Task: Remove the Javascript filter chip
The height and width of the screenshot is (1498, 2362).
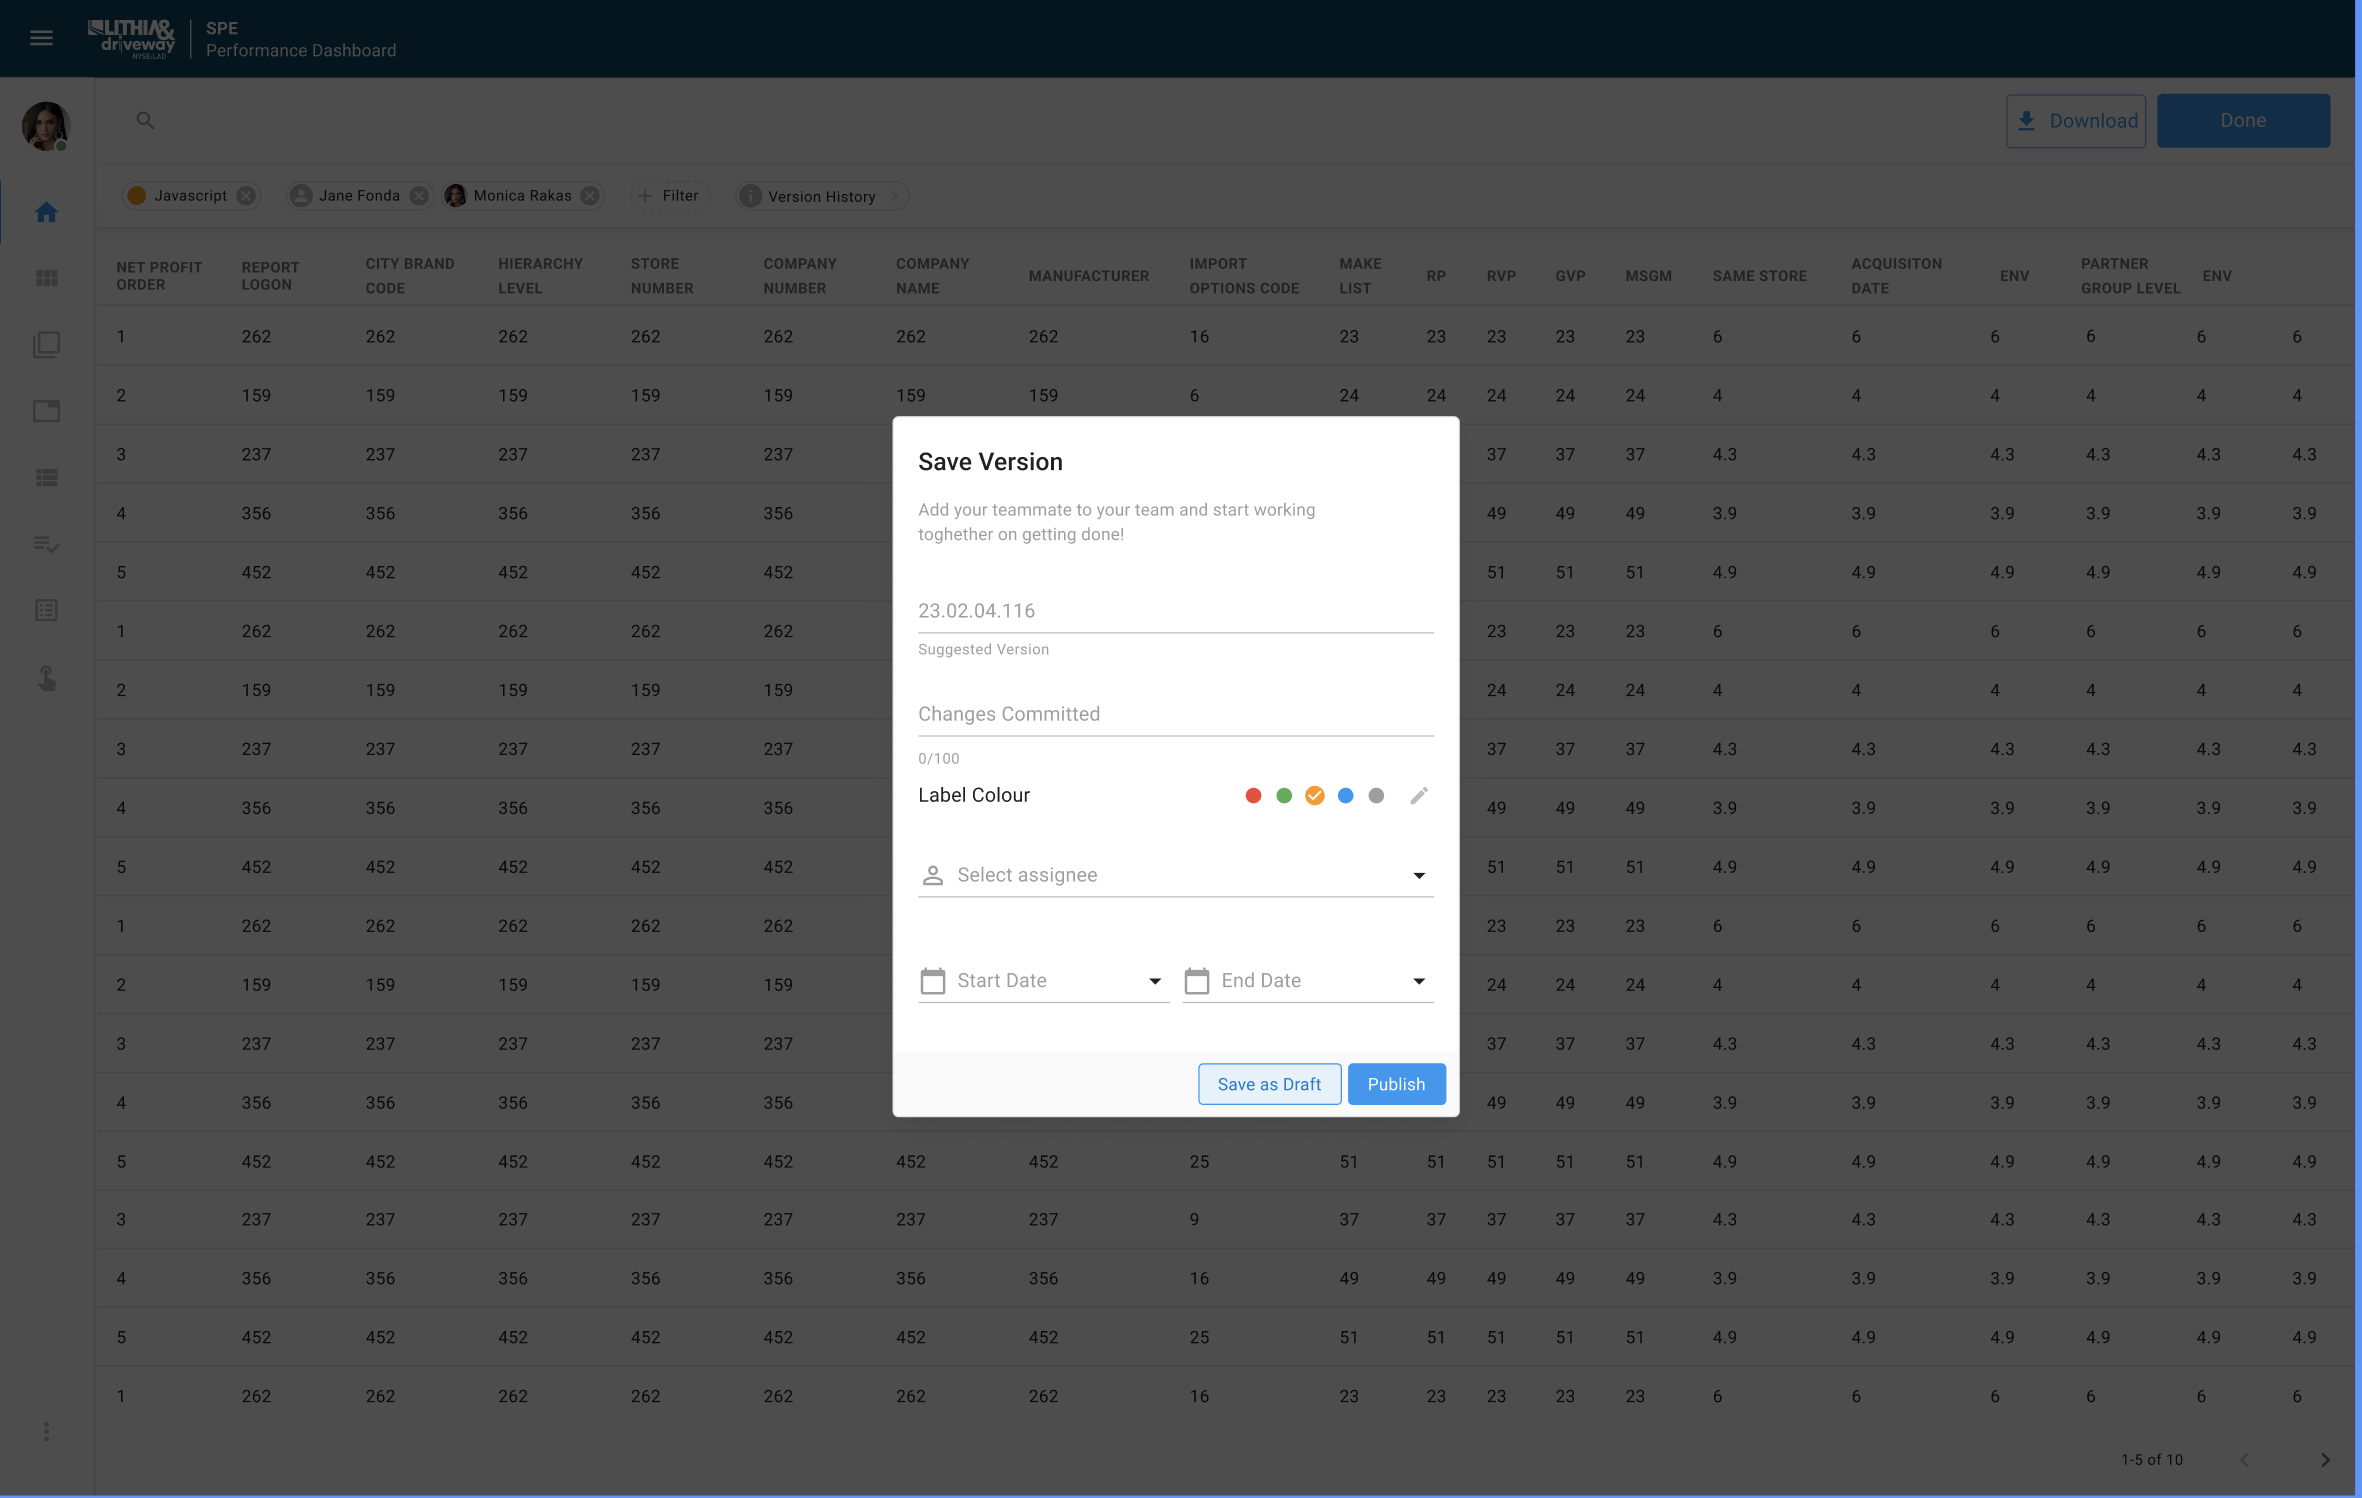Action: [246, 196]
